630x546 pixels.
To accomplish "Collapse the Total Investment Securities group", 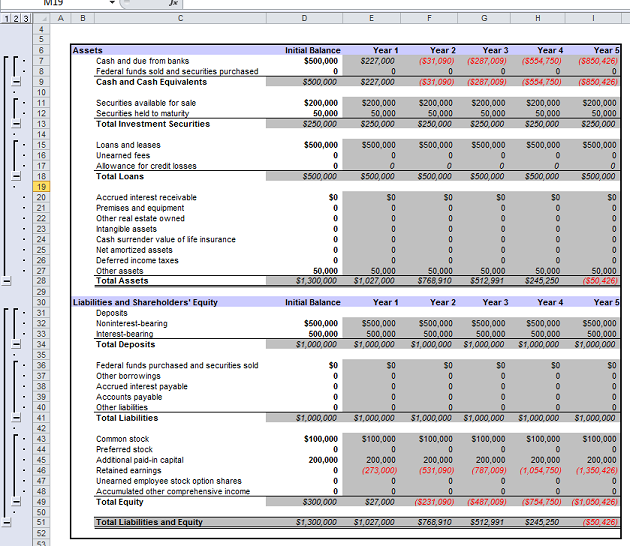I will tap(17, 124).
